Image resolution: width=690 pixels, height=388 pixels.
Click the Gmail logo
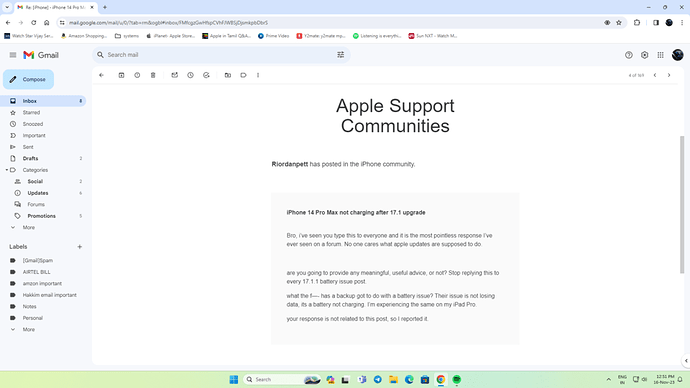click(x=41, y=55)
